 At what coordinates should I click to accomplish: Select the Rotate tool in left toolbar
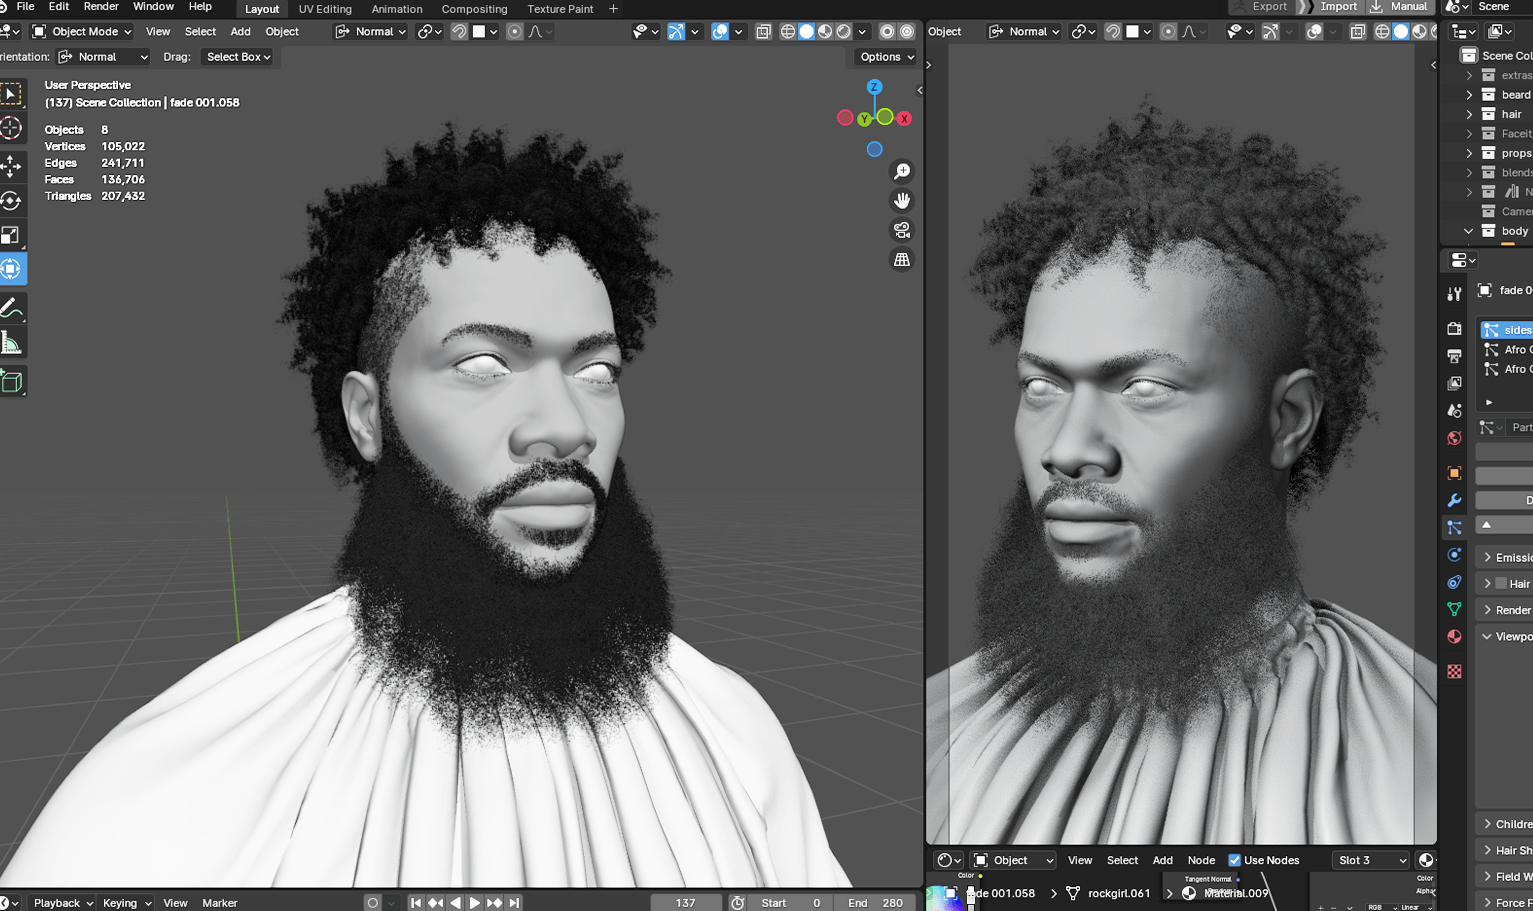pyautogui.click(x=11, y=200)
